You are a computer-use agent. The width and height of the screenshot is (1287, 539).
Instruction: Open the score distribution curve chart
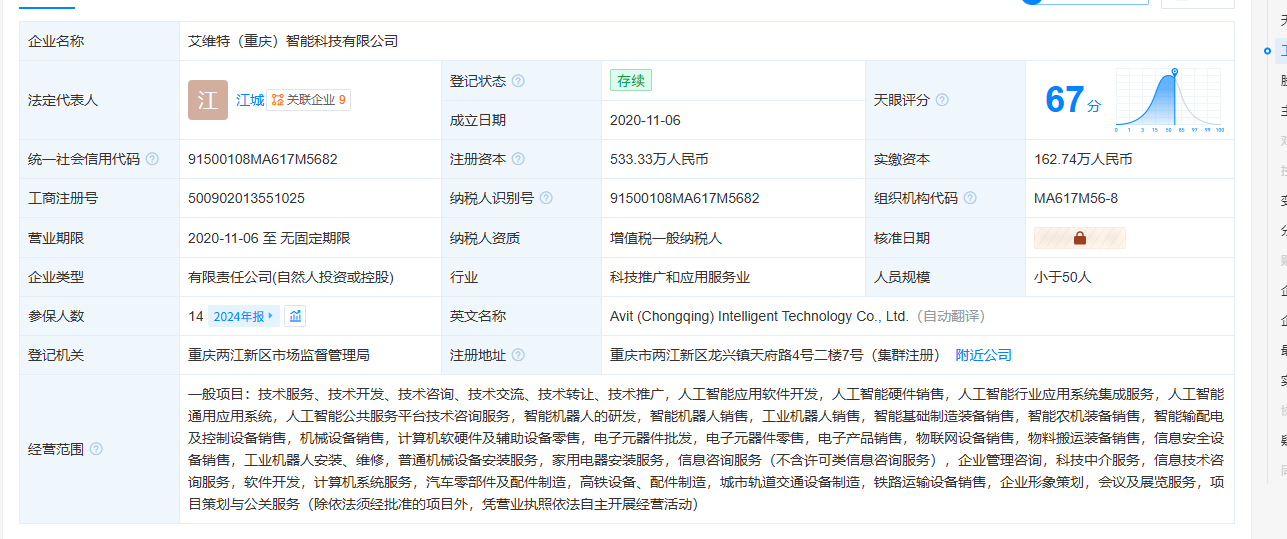1169,100
